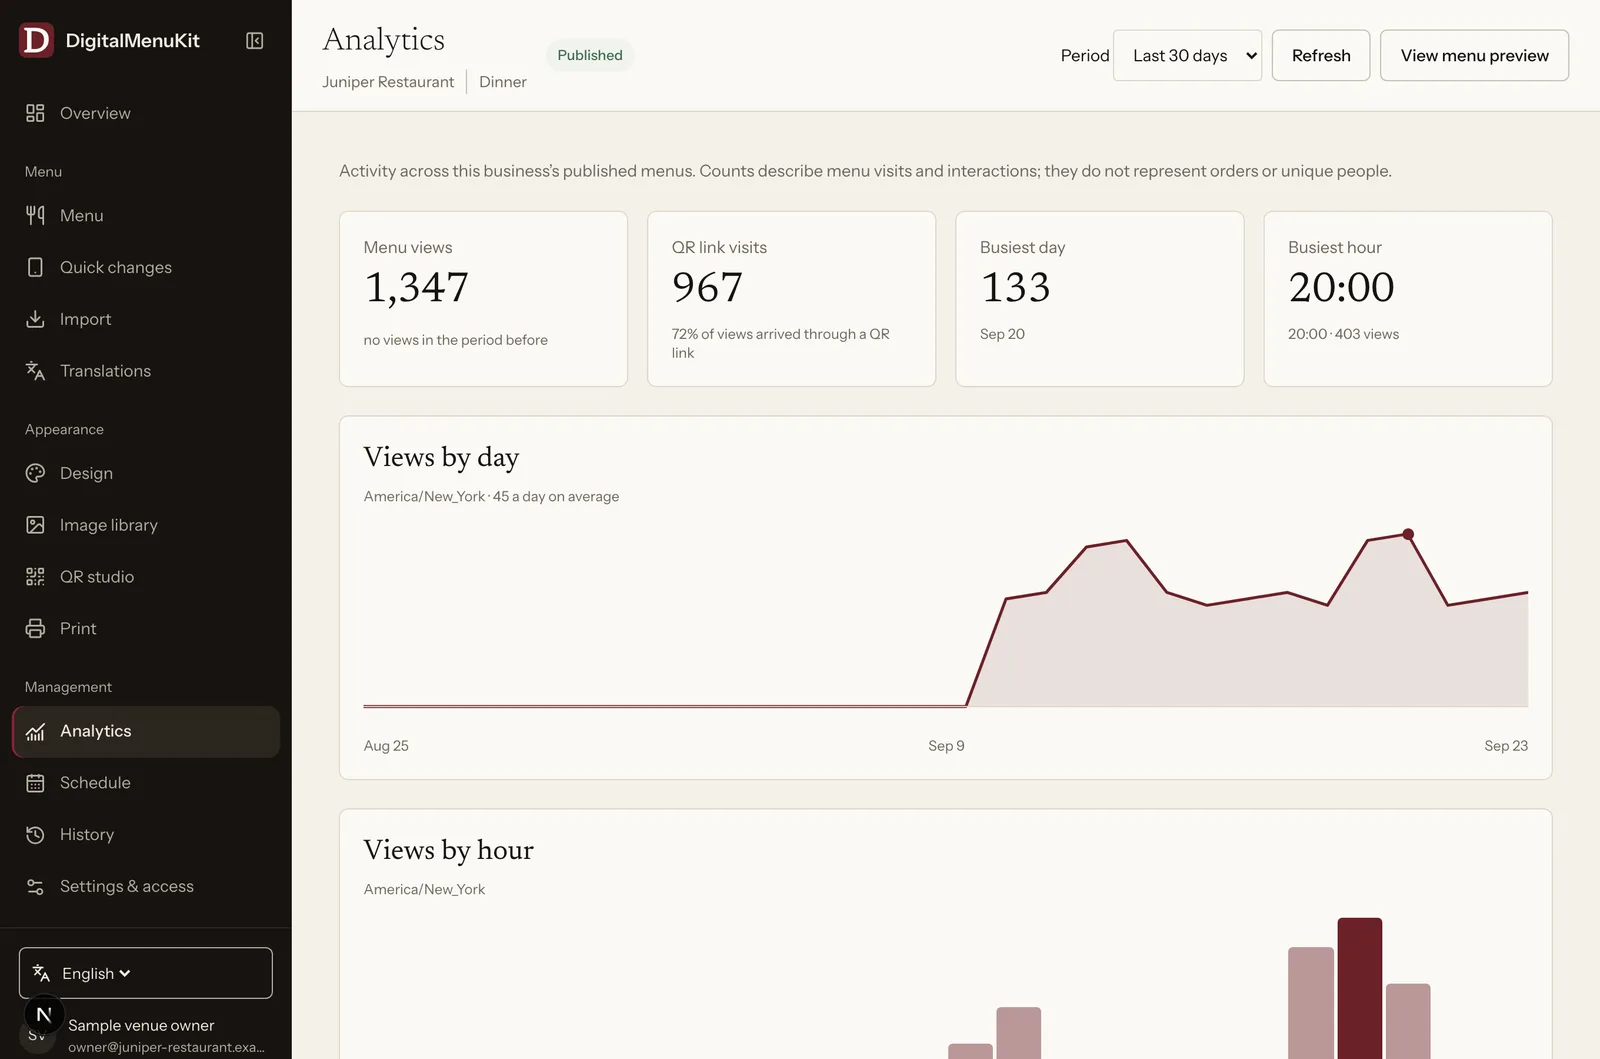The width and height of the screenshot is (1600, 1059).
Task: Click the Import download icon
Action: (35, 319)
